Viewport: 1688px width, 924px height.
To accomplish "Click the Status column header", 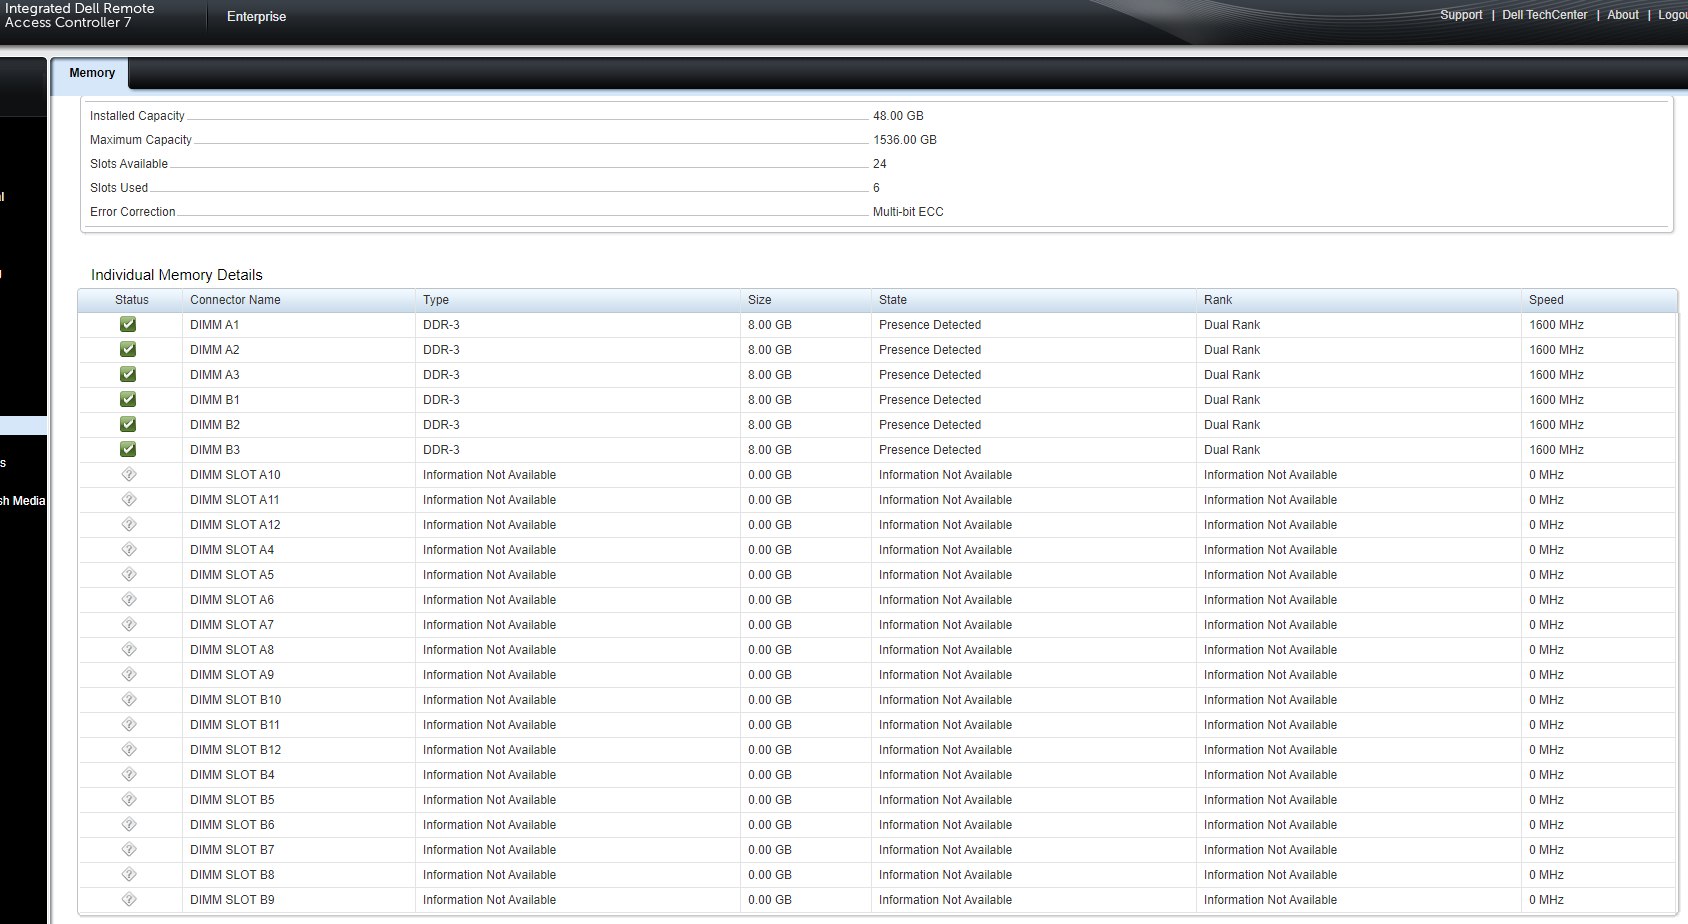I will point(131,300).
